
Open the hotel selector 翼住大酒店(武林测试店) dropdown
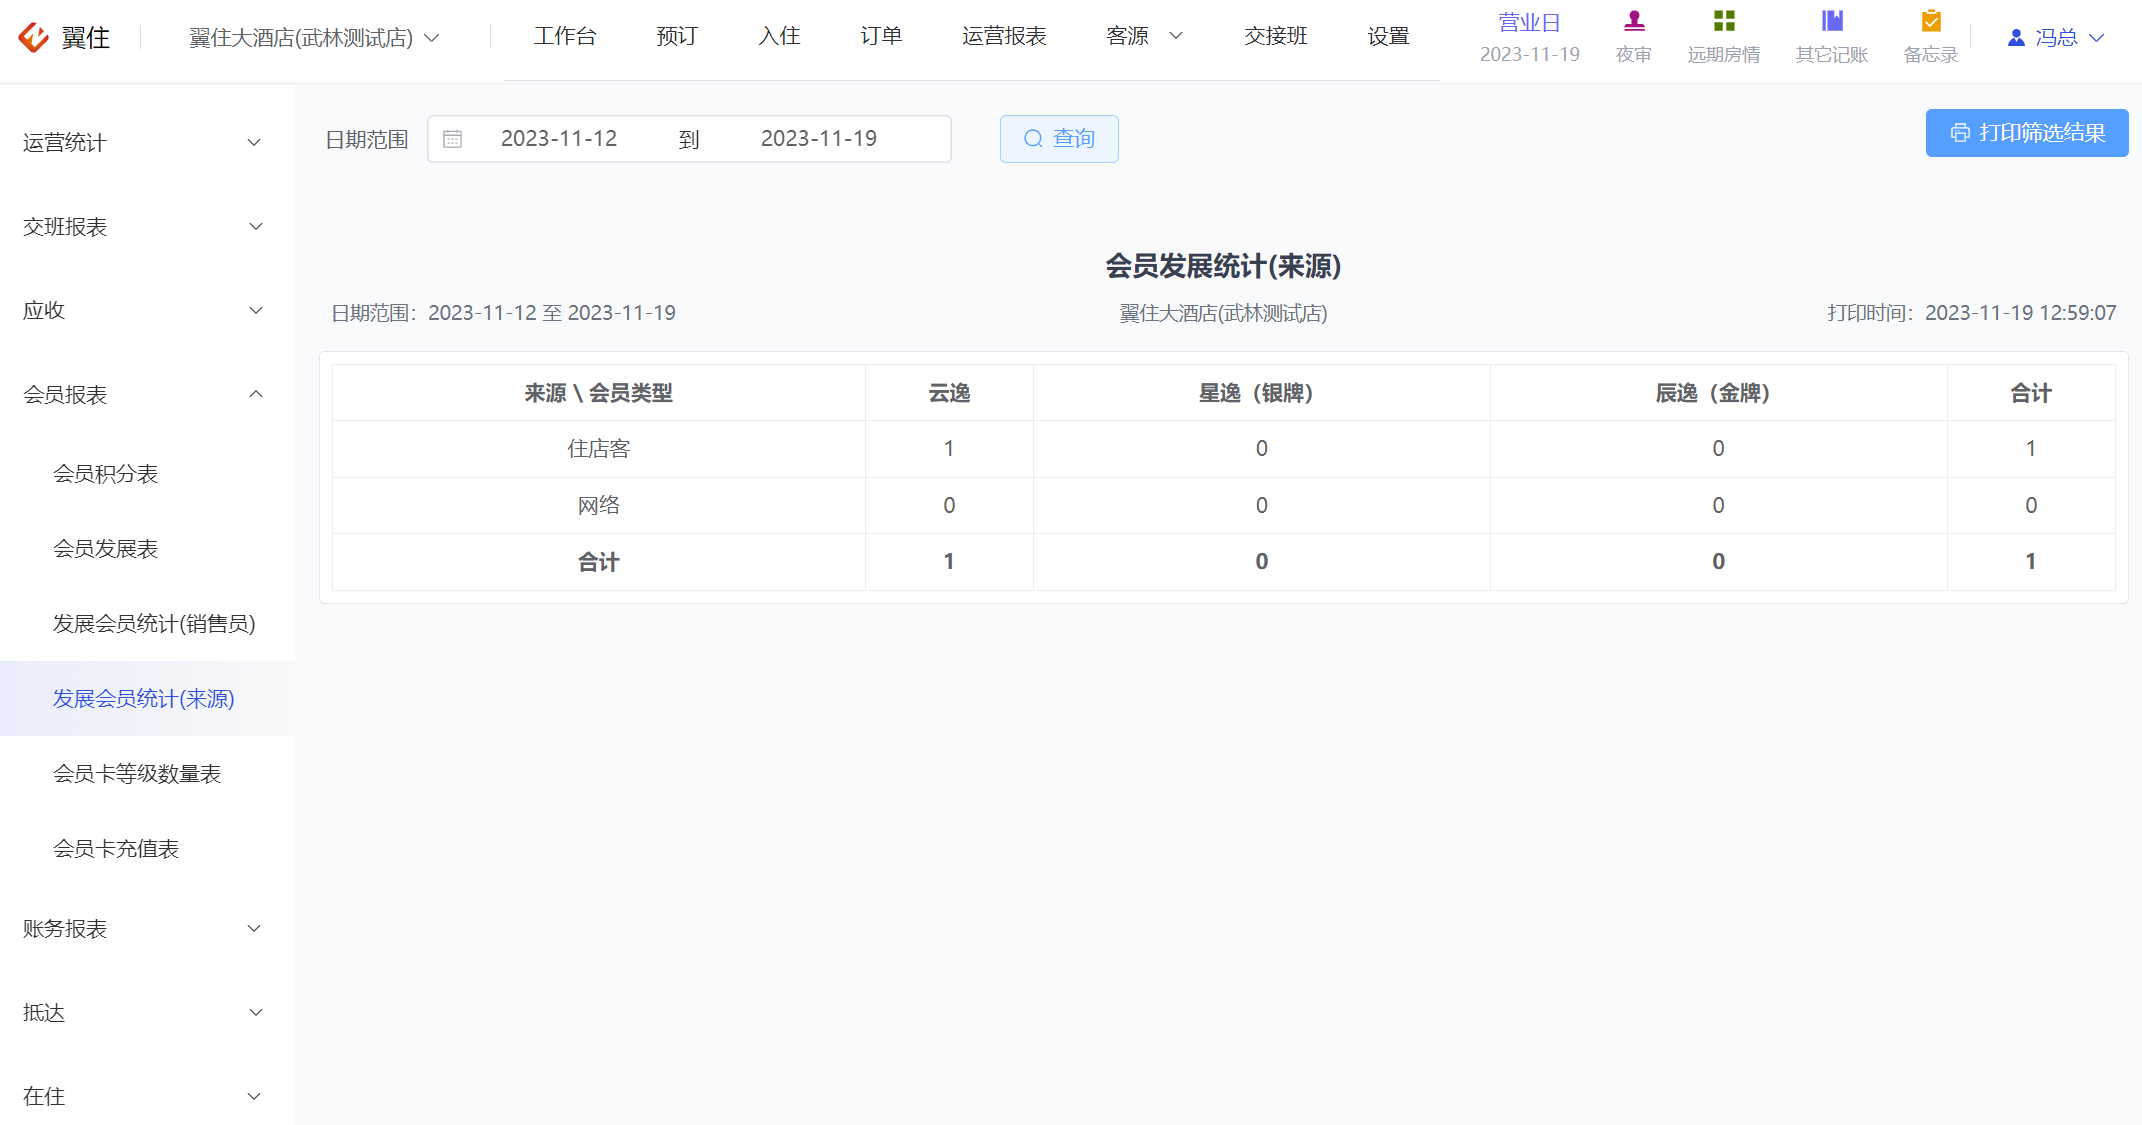pyautogui.click(x=314, y=38)
